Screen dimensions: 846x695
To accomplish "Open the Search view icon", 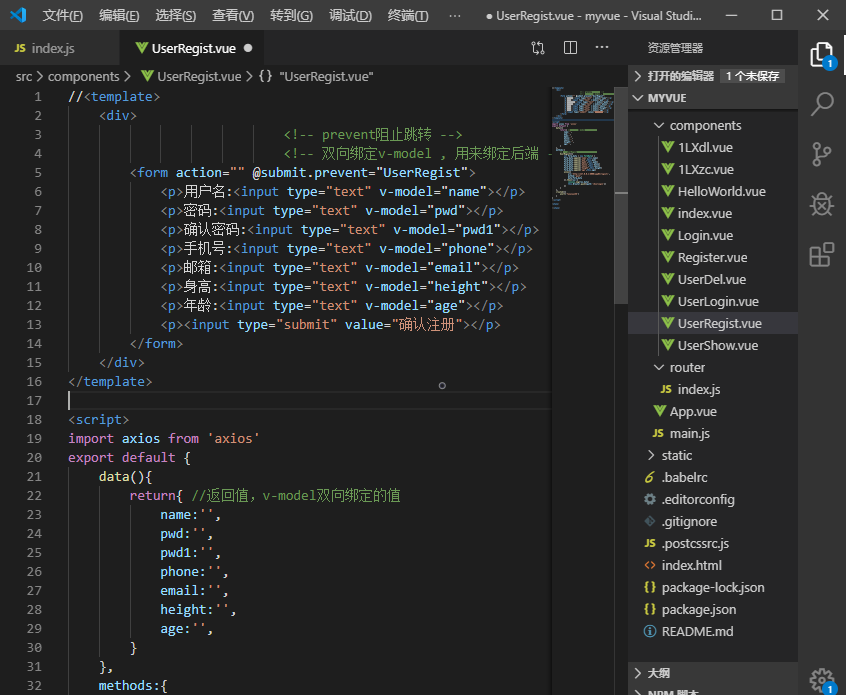I will [821, 103].
